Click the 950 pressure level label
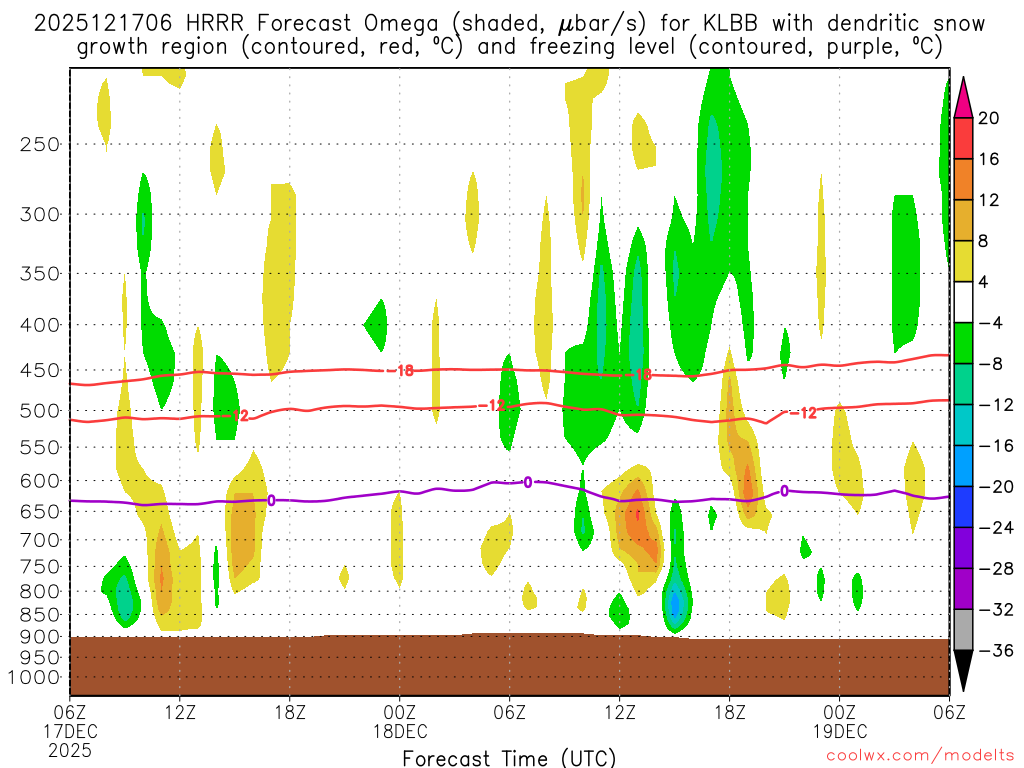1024x768 pixels. (40, 658)
